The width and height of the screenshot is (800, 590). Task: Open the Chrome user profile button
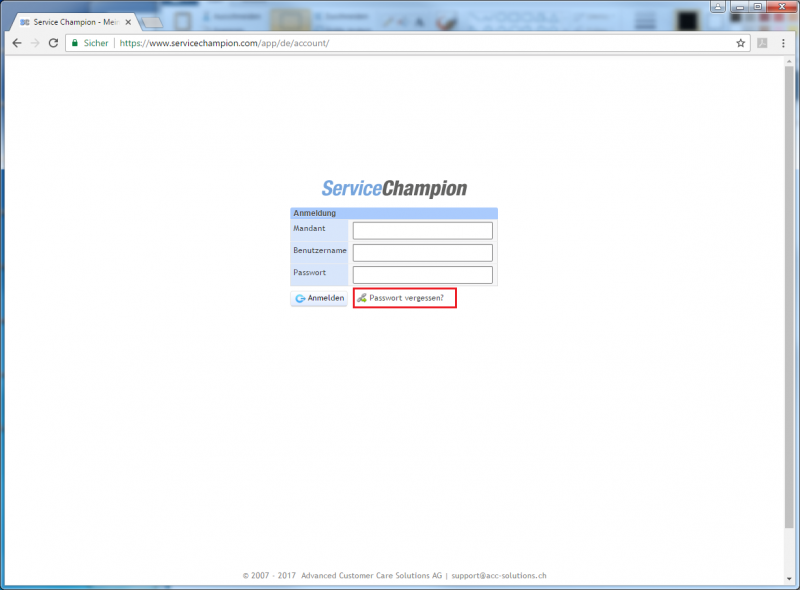pos(717,7)
